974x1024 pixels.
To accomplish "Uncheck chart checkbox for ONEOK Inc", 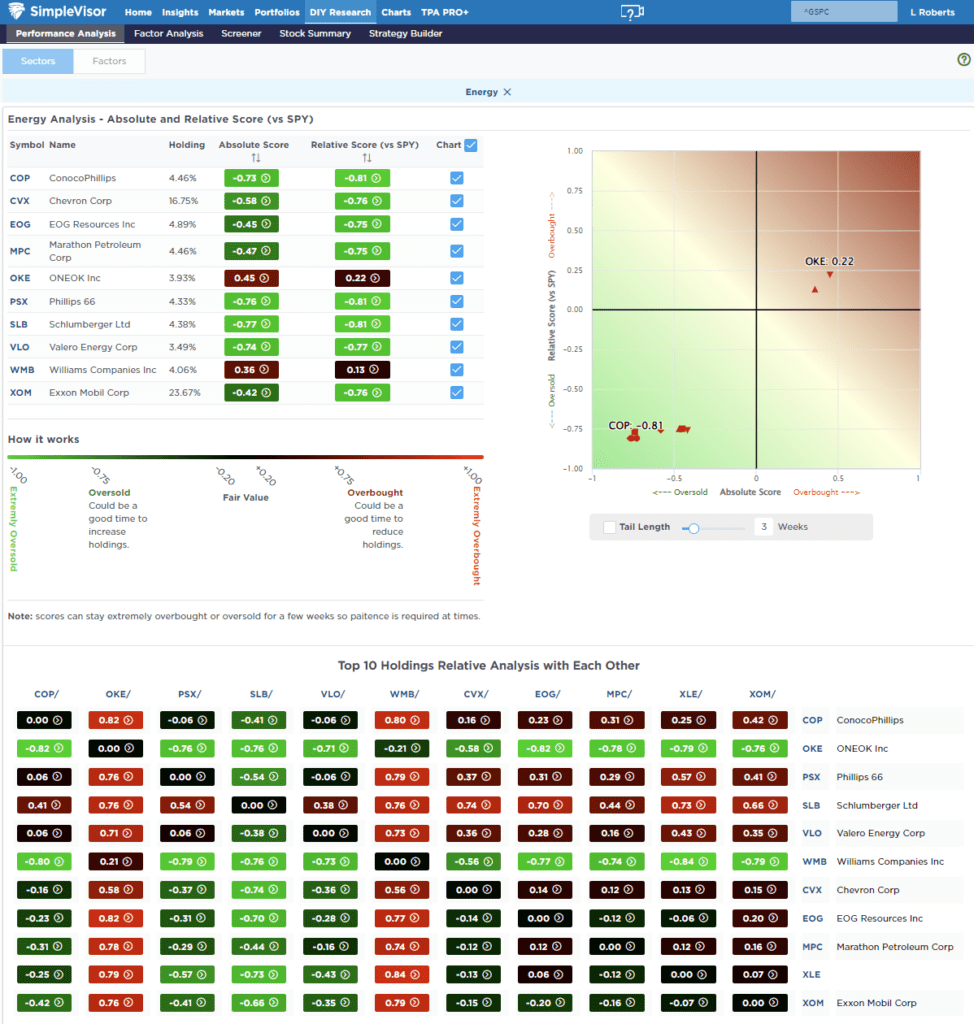I will tap(457, 278).
